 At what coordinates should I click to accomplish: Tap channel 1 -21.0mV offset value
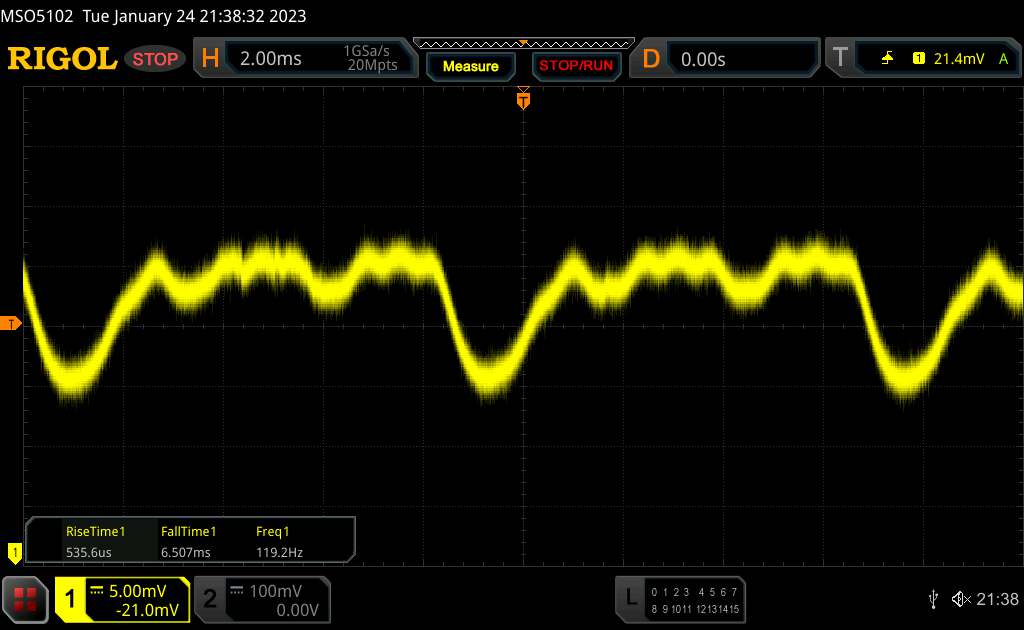[x=147, y=610]
